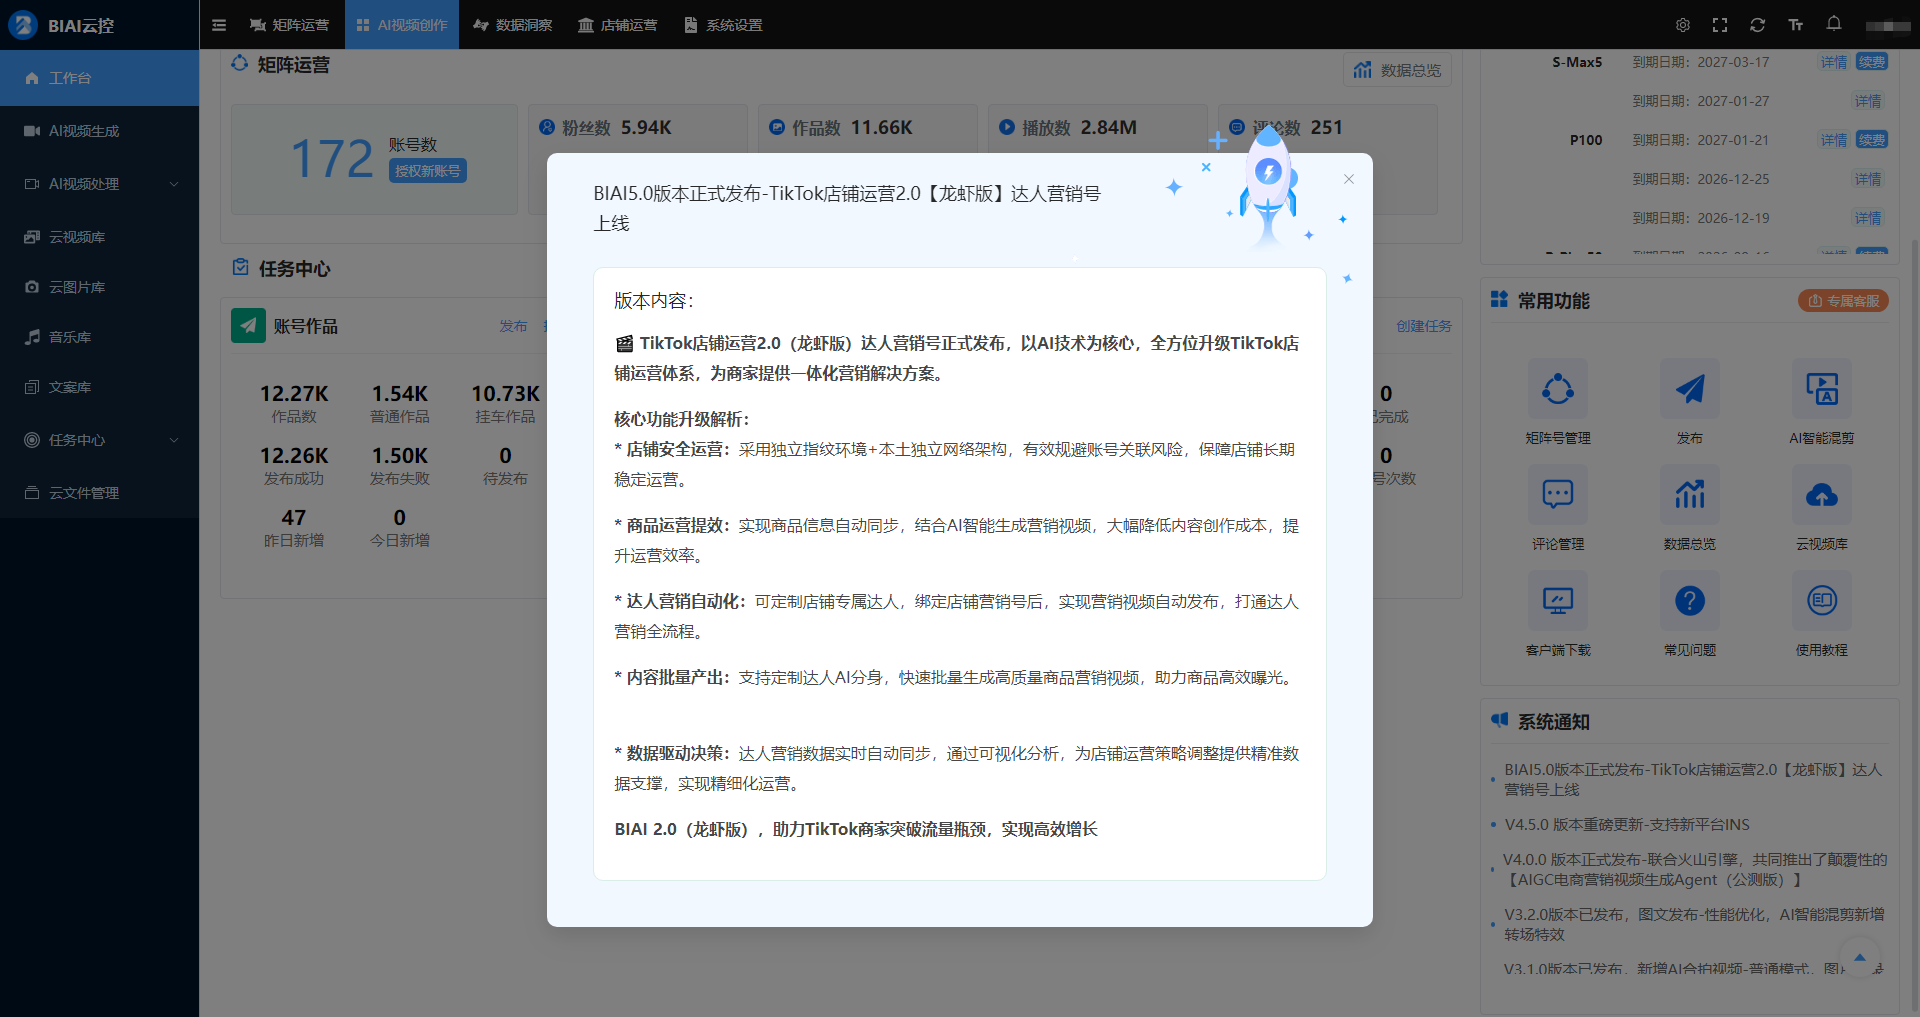Open 文案库 in sidebar
This screenshot has width=1920, height=1017.
coord(100,387)
